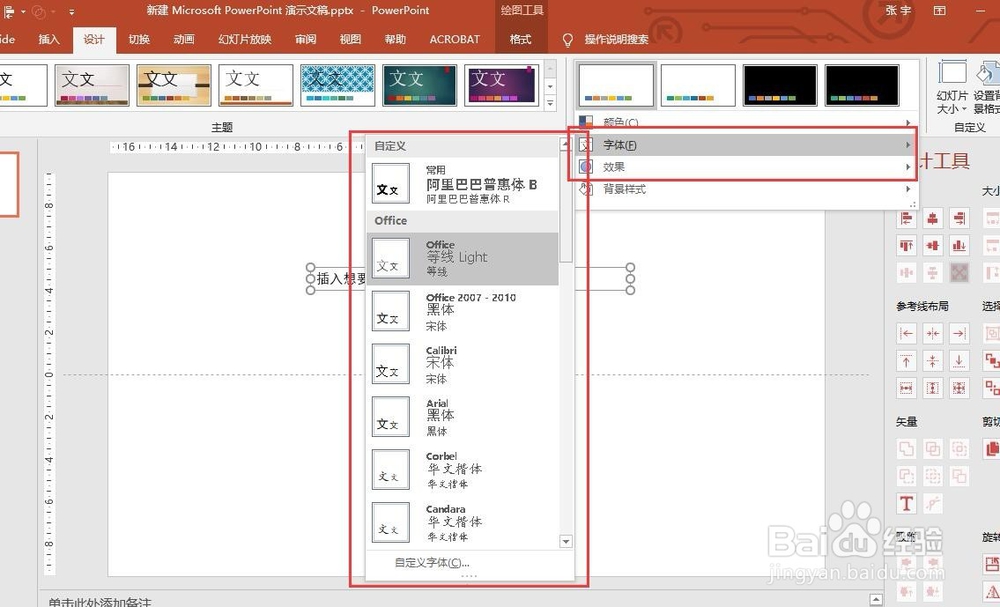
Task: Switch to the 动画 ribbon tab
Action: pos(184,40)
